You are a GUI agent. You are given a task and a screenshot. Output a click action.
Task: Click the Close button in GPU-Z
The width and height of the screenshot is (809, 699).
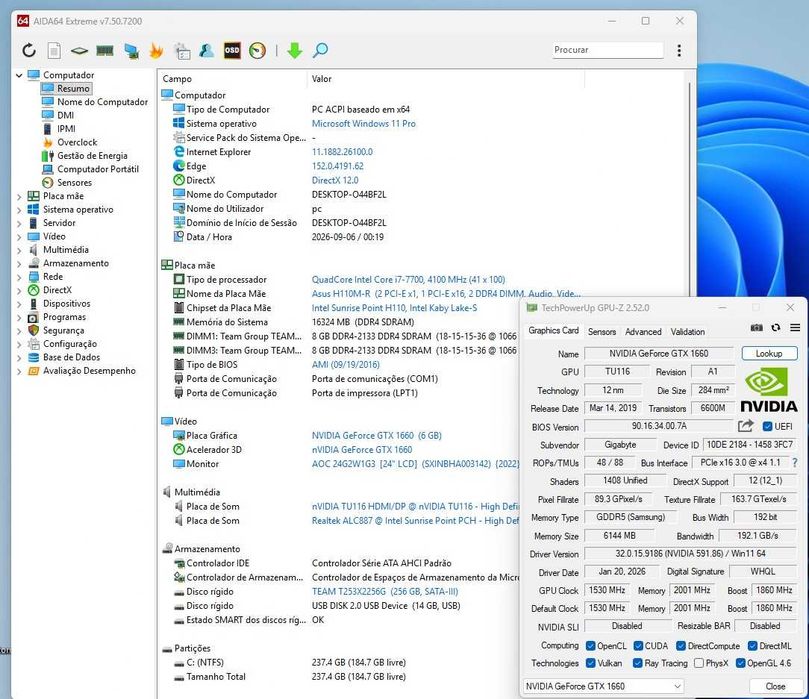[x=775, y=686]
